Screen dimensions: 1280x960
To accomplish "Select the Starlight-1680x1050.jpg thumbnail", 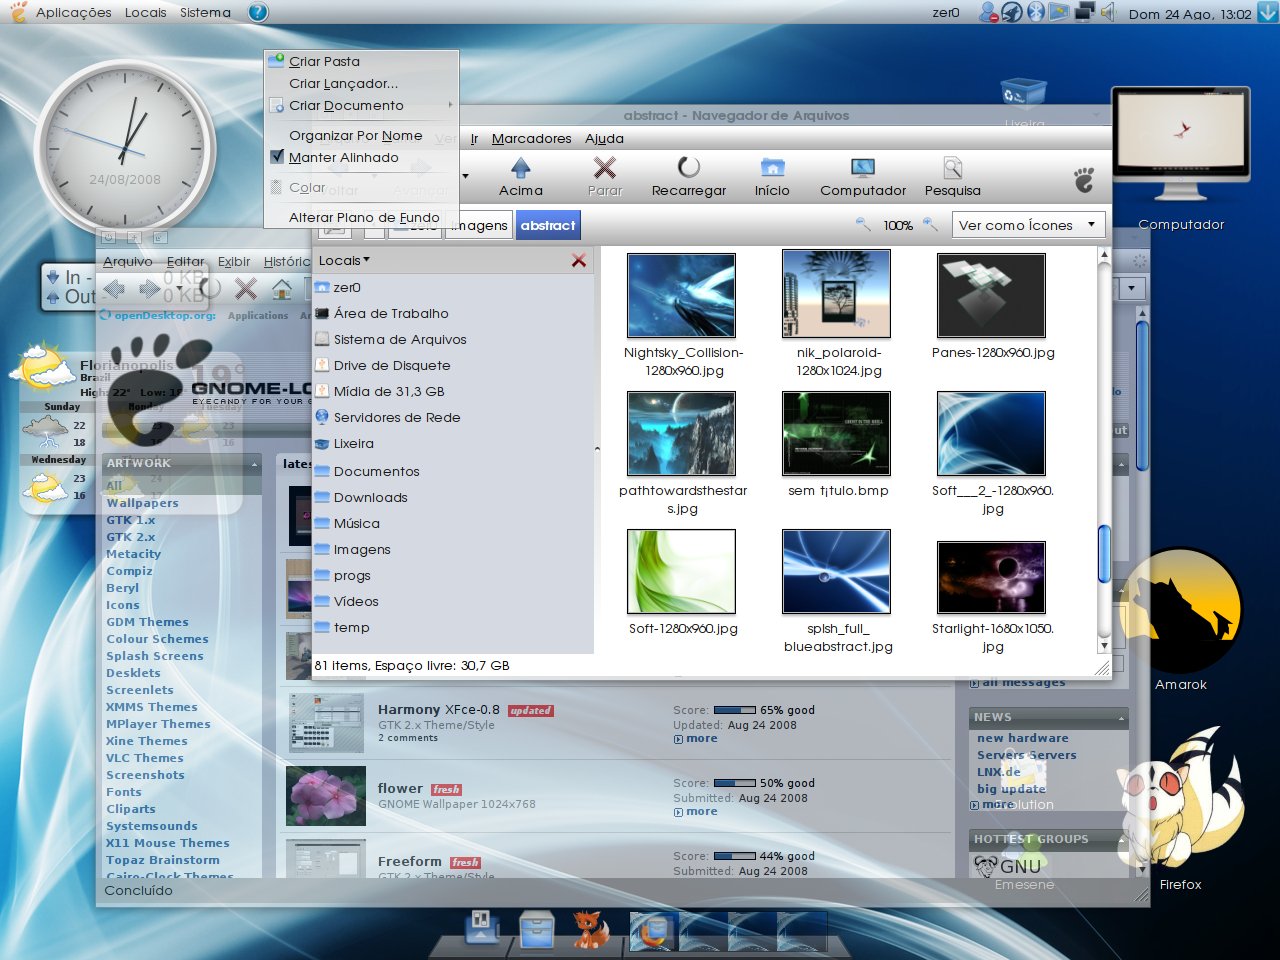I will pos(991,577).
